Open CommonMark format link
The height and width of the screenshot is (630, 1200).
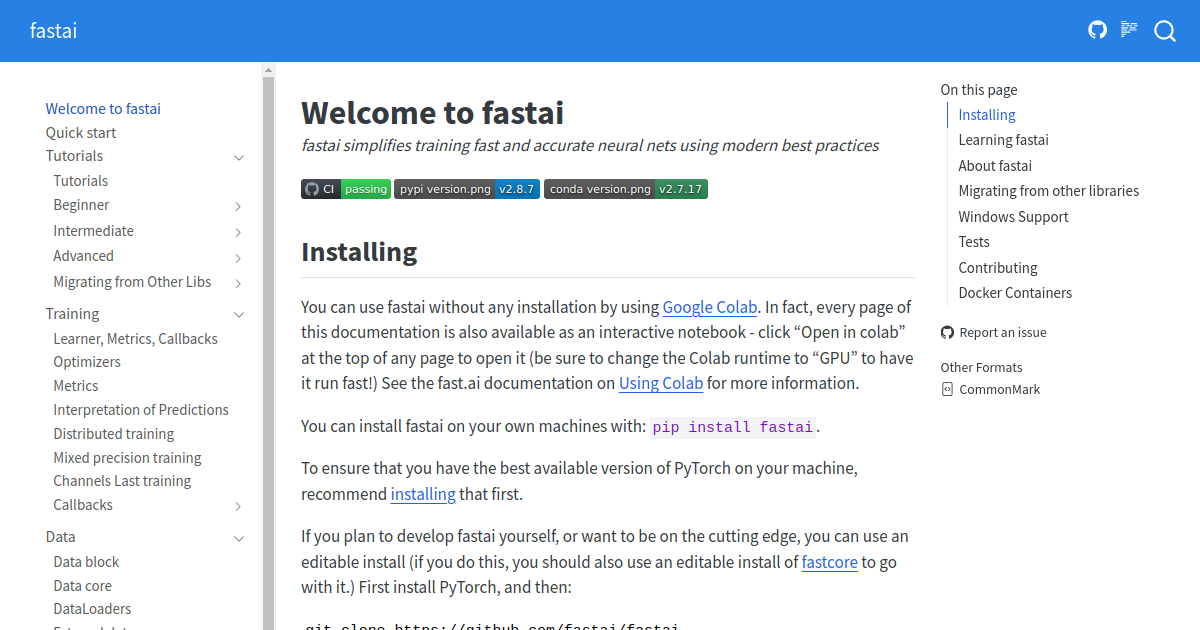(x=1000, y=389)
